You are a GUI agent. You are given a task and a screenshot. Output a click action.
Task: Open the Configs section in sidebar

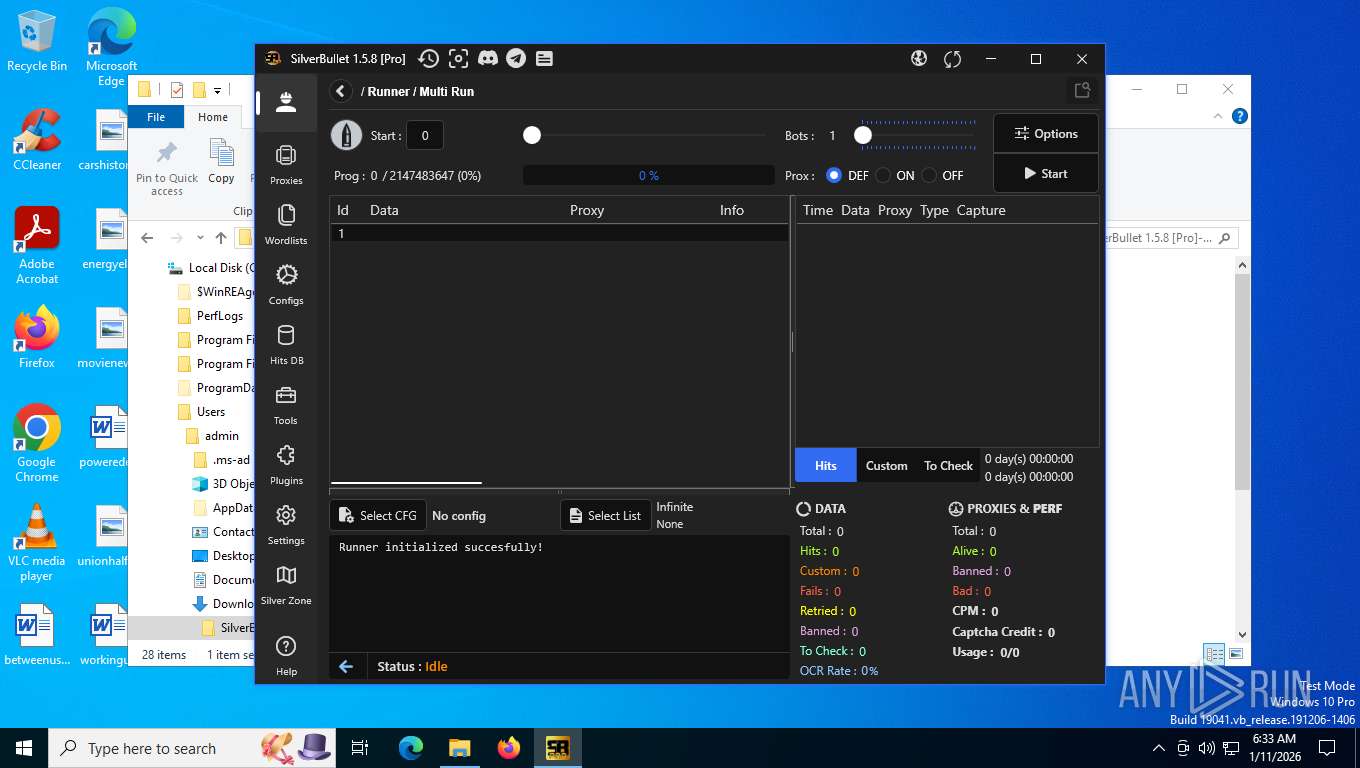coord(286,284)
